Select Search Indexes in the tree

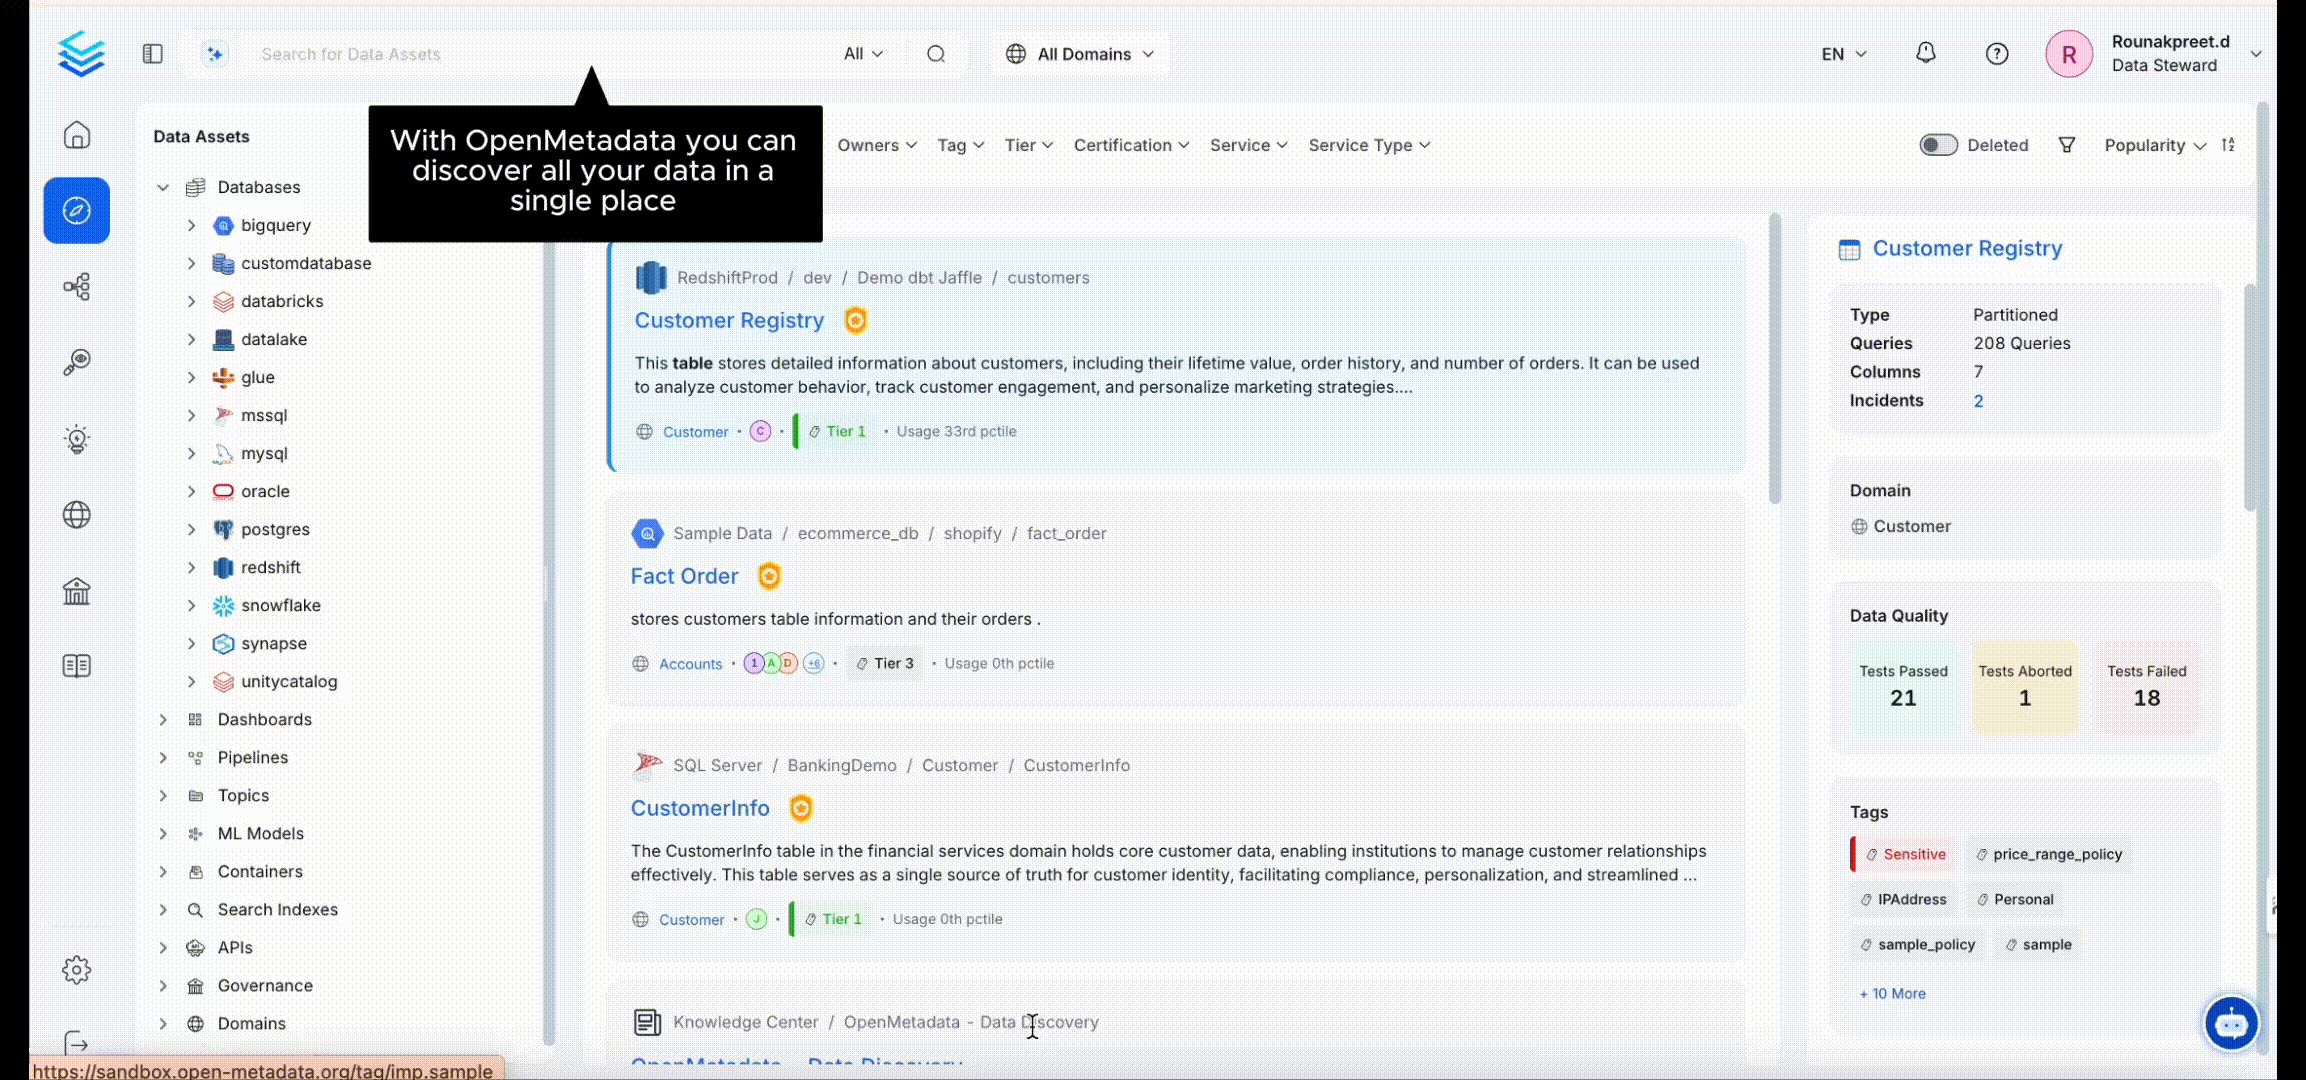[277, 909]
